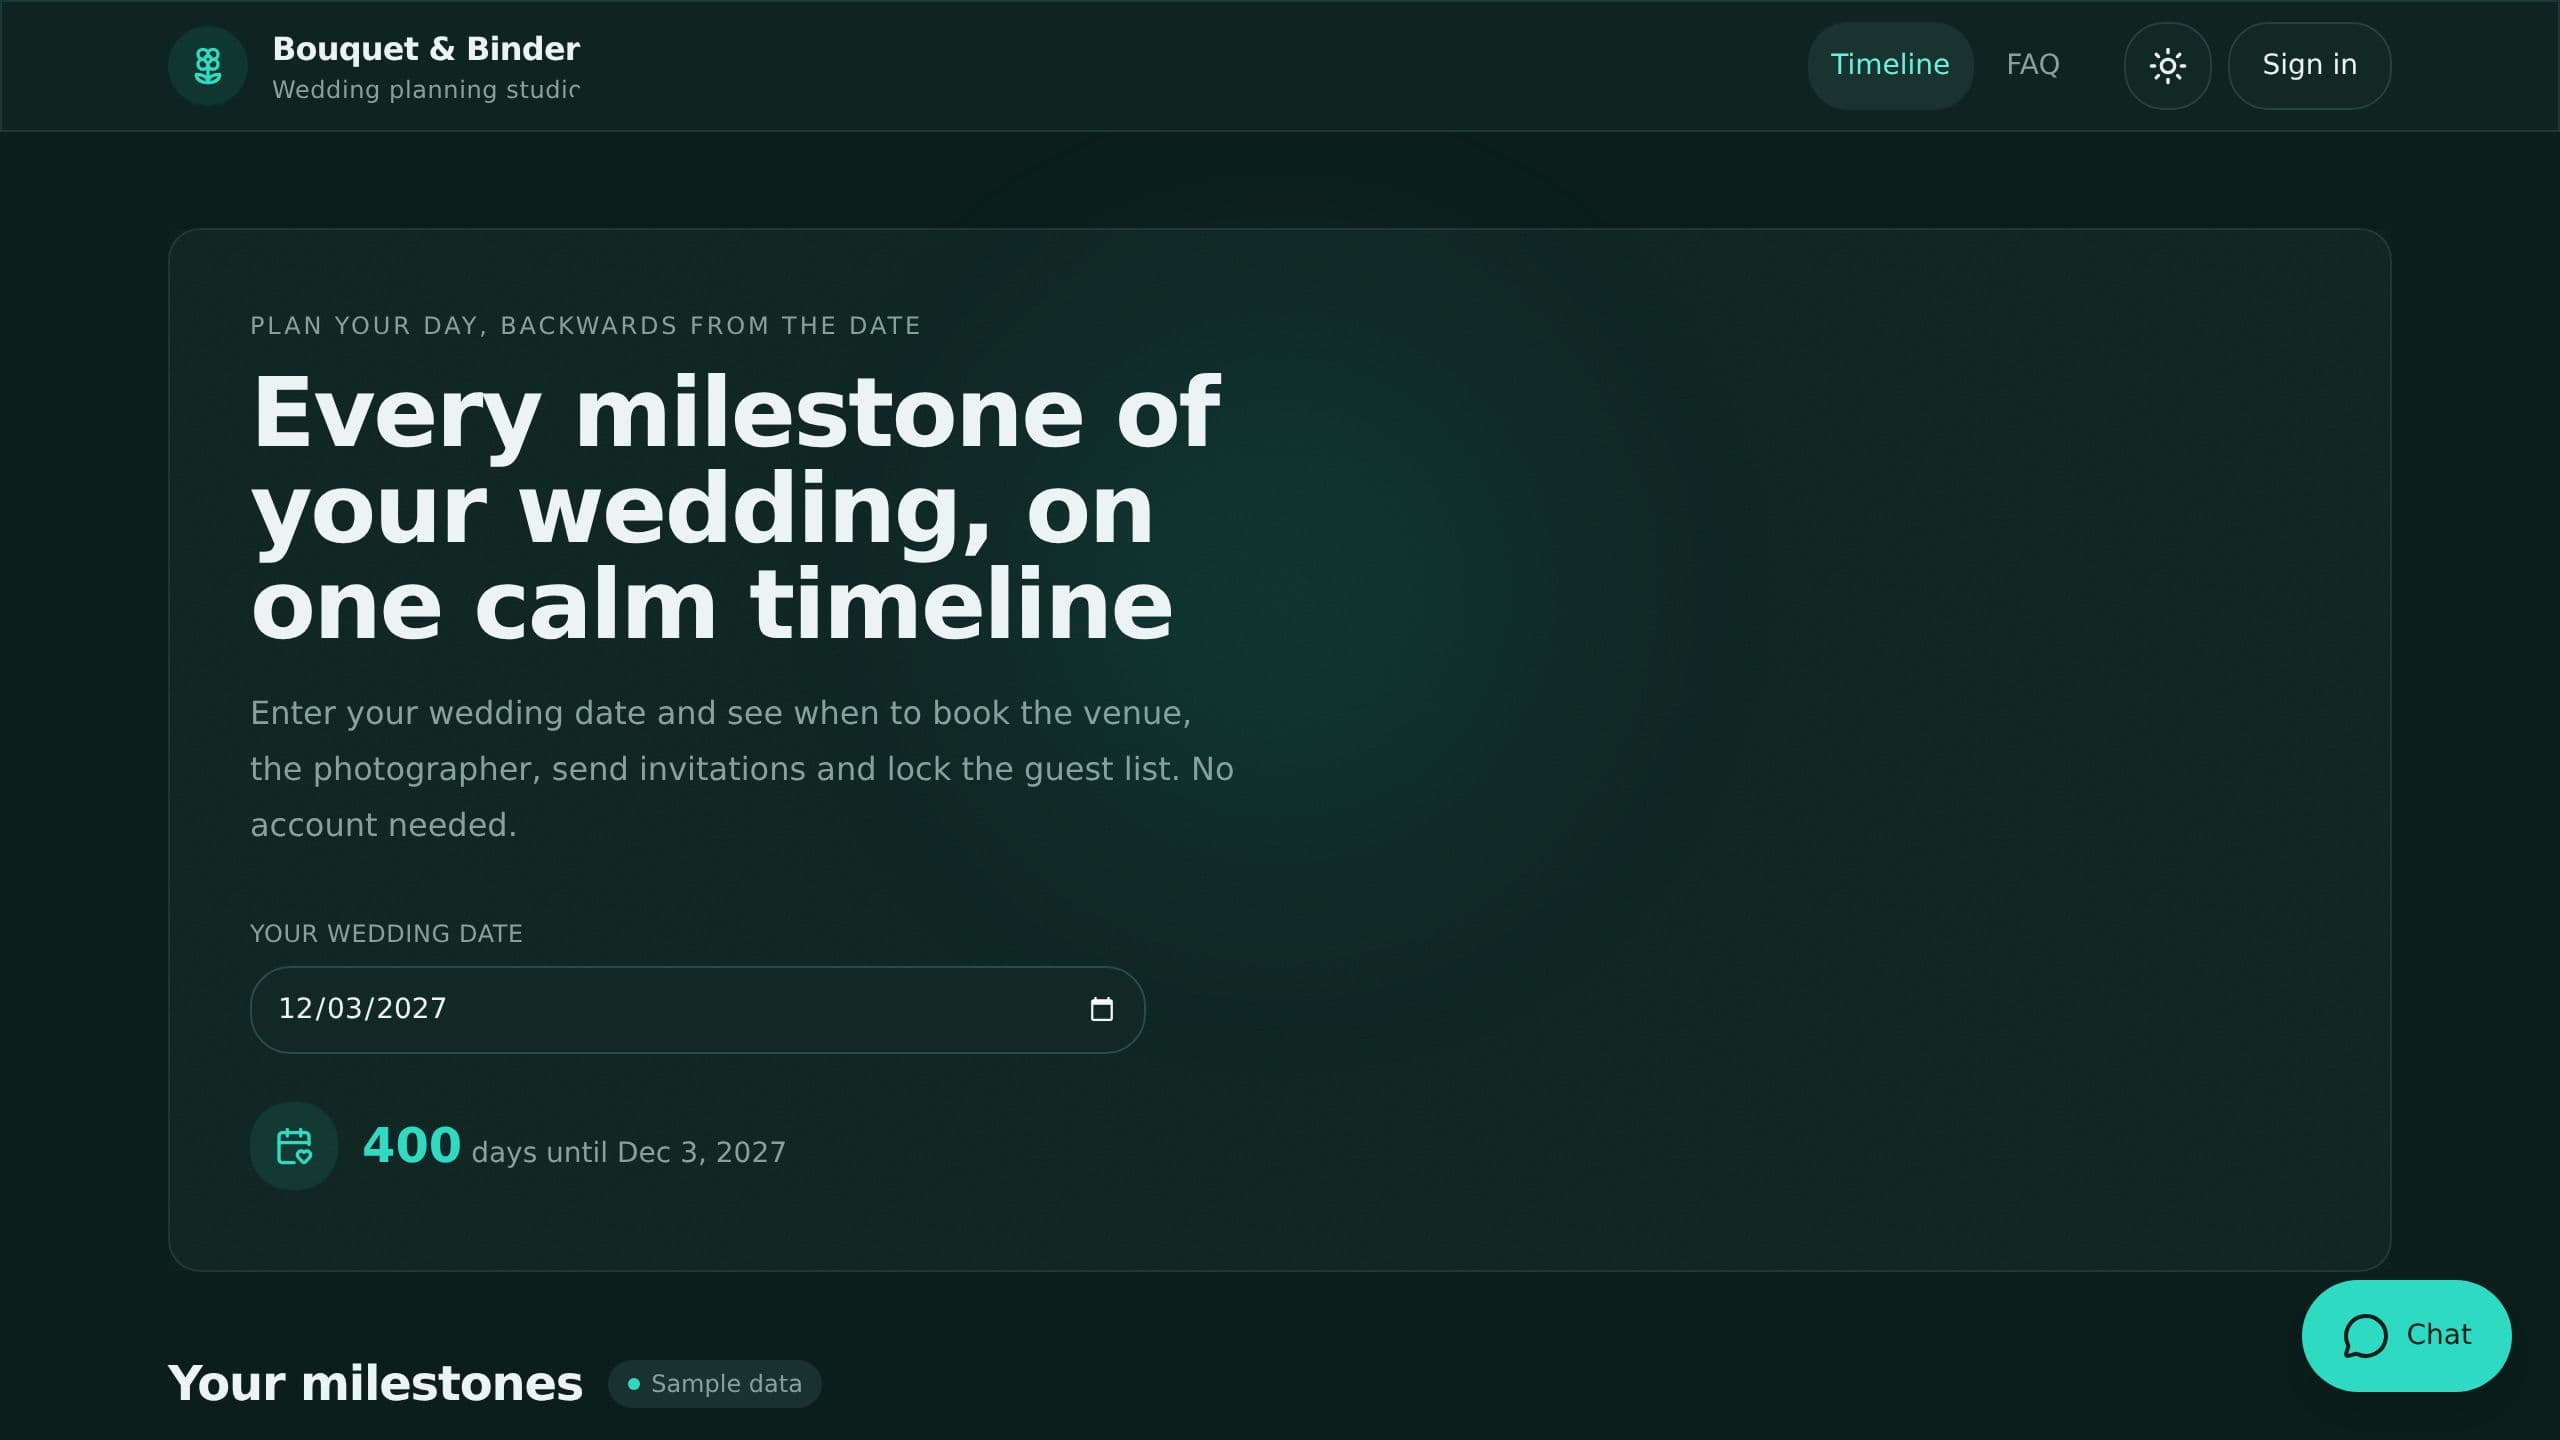The height and width of the screenshot is (1440, 2560).
Task: Select the 400 days countdown number
Action: tap(411, 1145)
